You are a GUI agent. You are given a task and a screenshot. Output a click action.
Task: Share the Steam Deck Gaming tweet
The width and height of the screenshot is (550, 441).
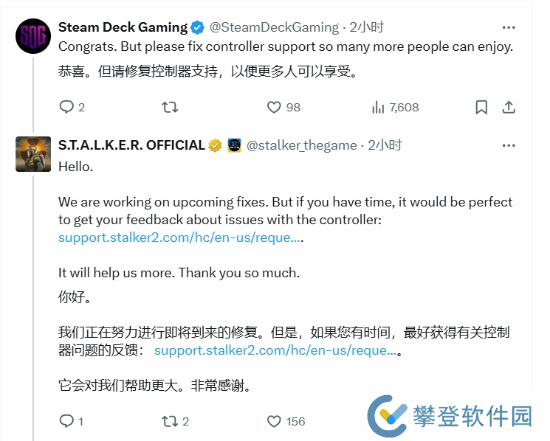click(x=509, y=107)
